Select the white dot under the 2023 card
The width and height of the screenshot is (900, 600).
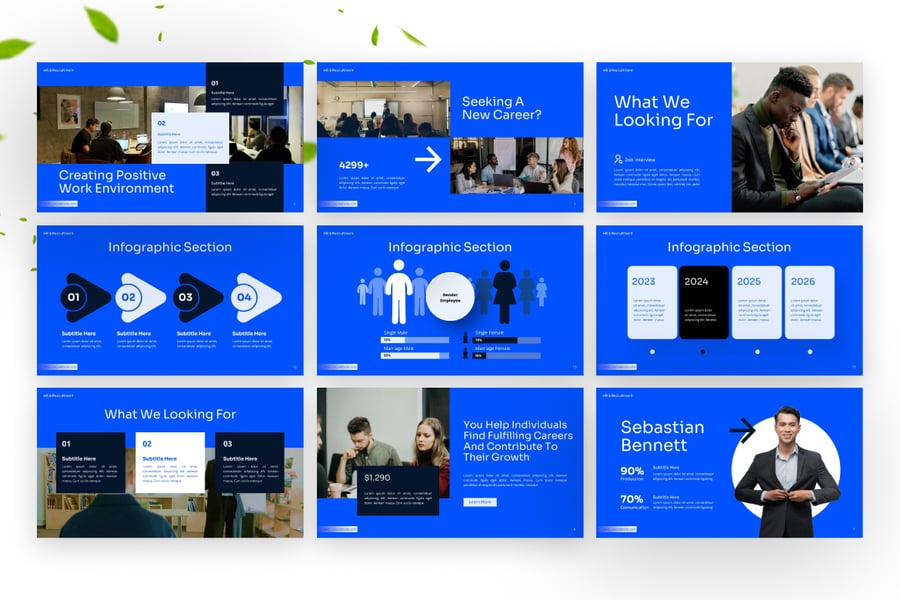click(x=652, y=352)
